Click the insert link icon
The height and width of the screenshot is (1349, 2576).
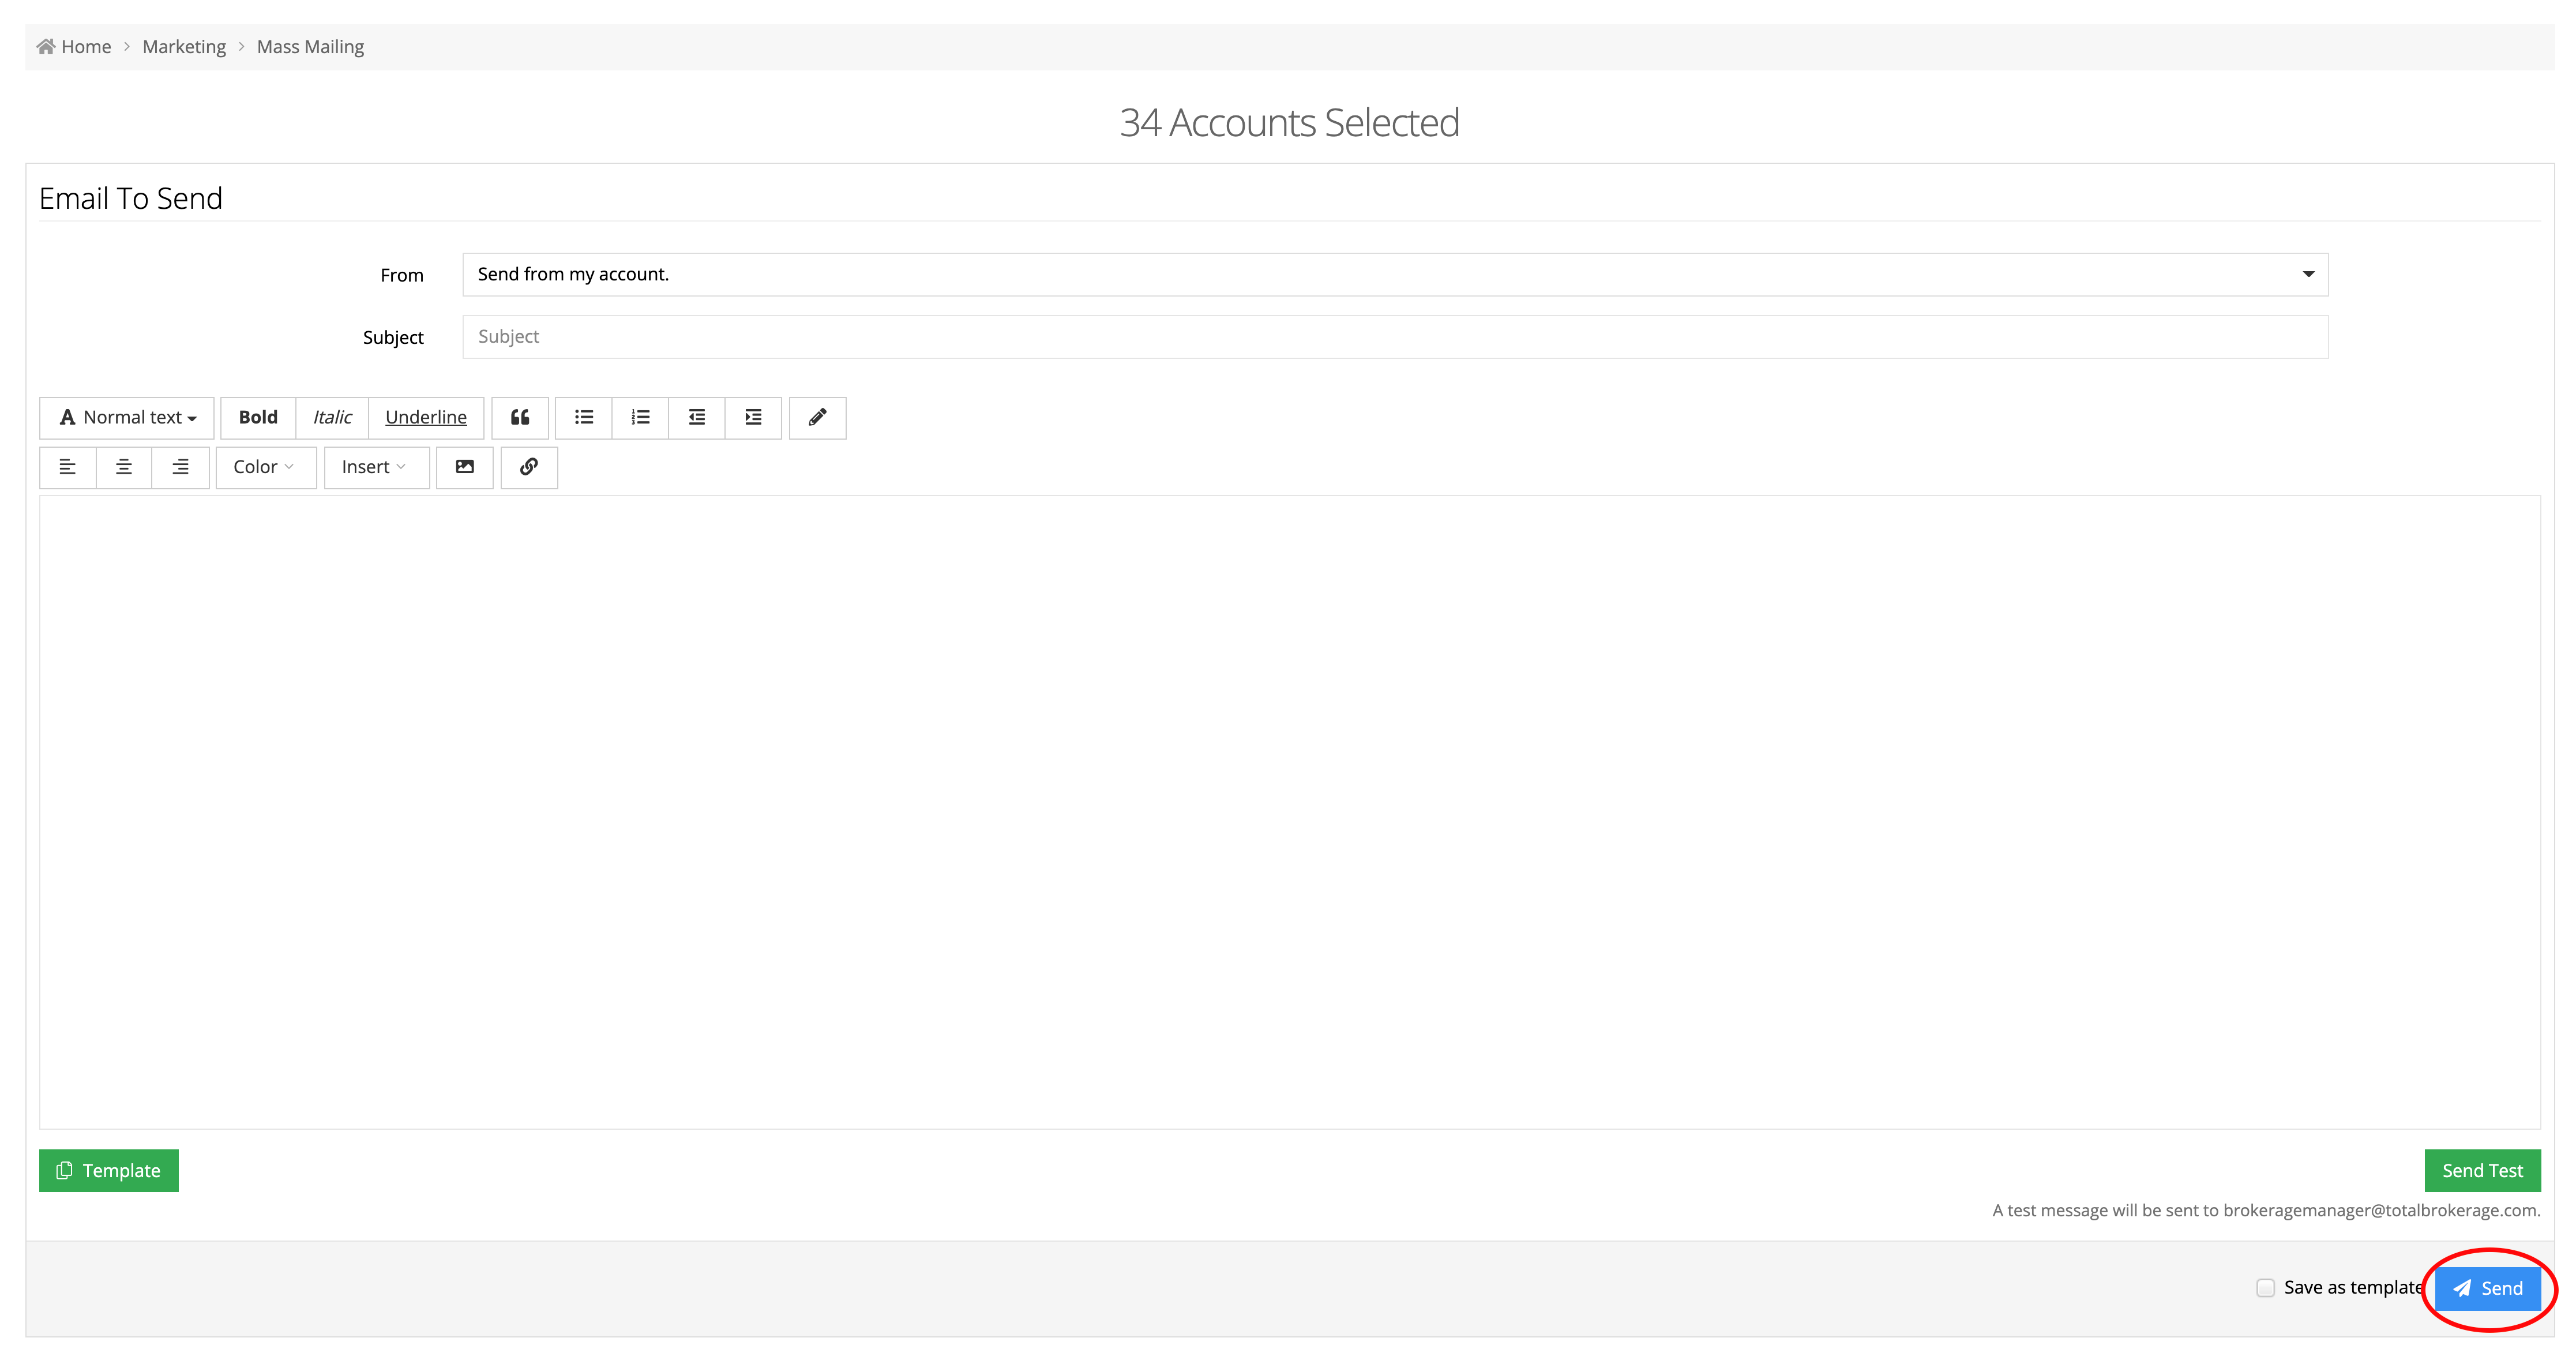coord(529,467)
